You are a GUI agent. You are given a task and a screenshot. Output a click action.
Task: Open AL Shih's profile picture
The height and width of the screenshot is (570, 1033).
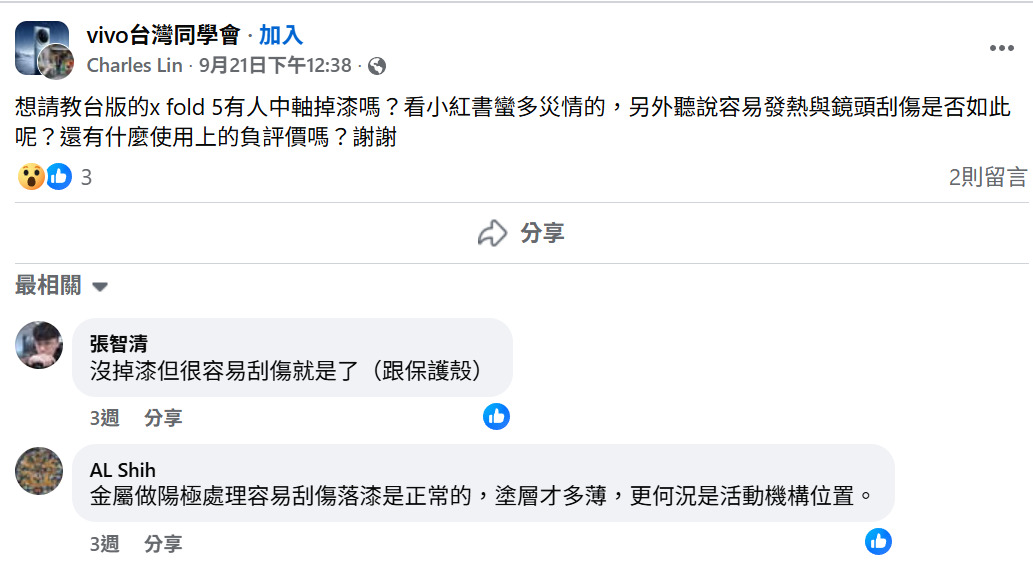40,470
